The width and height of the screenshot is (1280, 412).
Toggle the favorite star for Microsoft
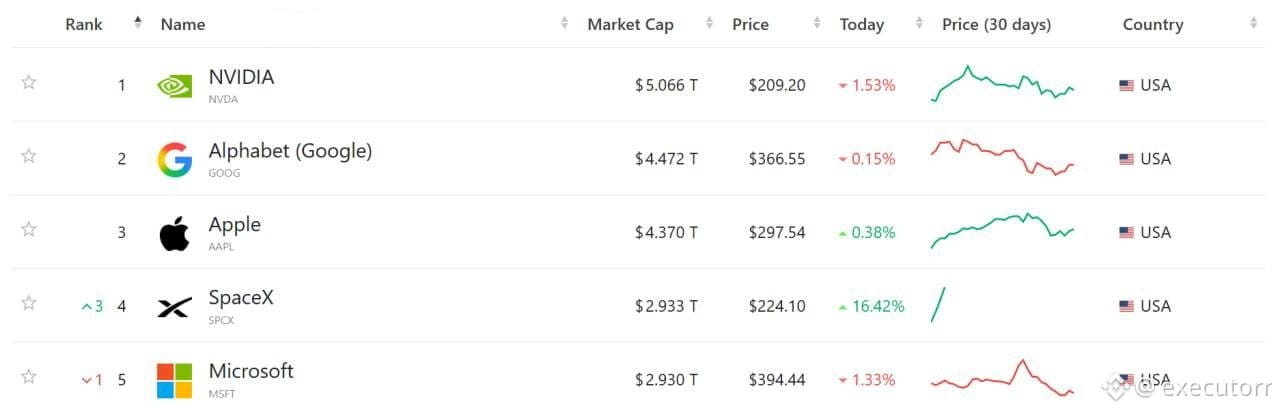pos(29,377)
